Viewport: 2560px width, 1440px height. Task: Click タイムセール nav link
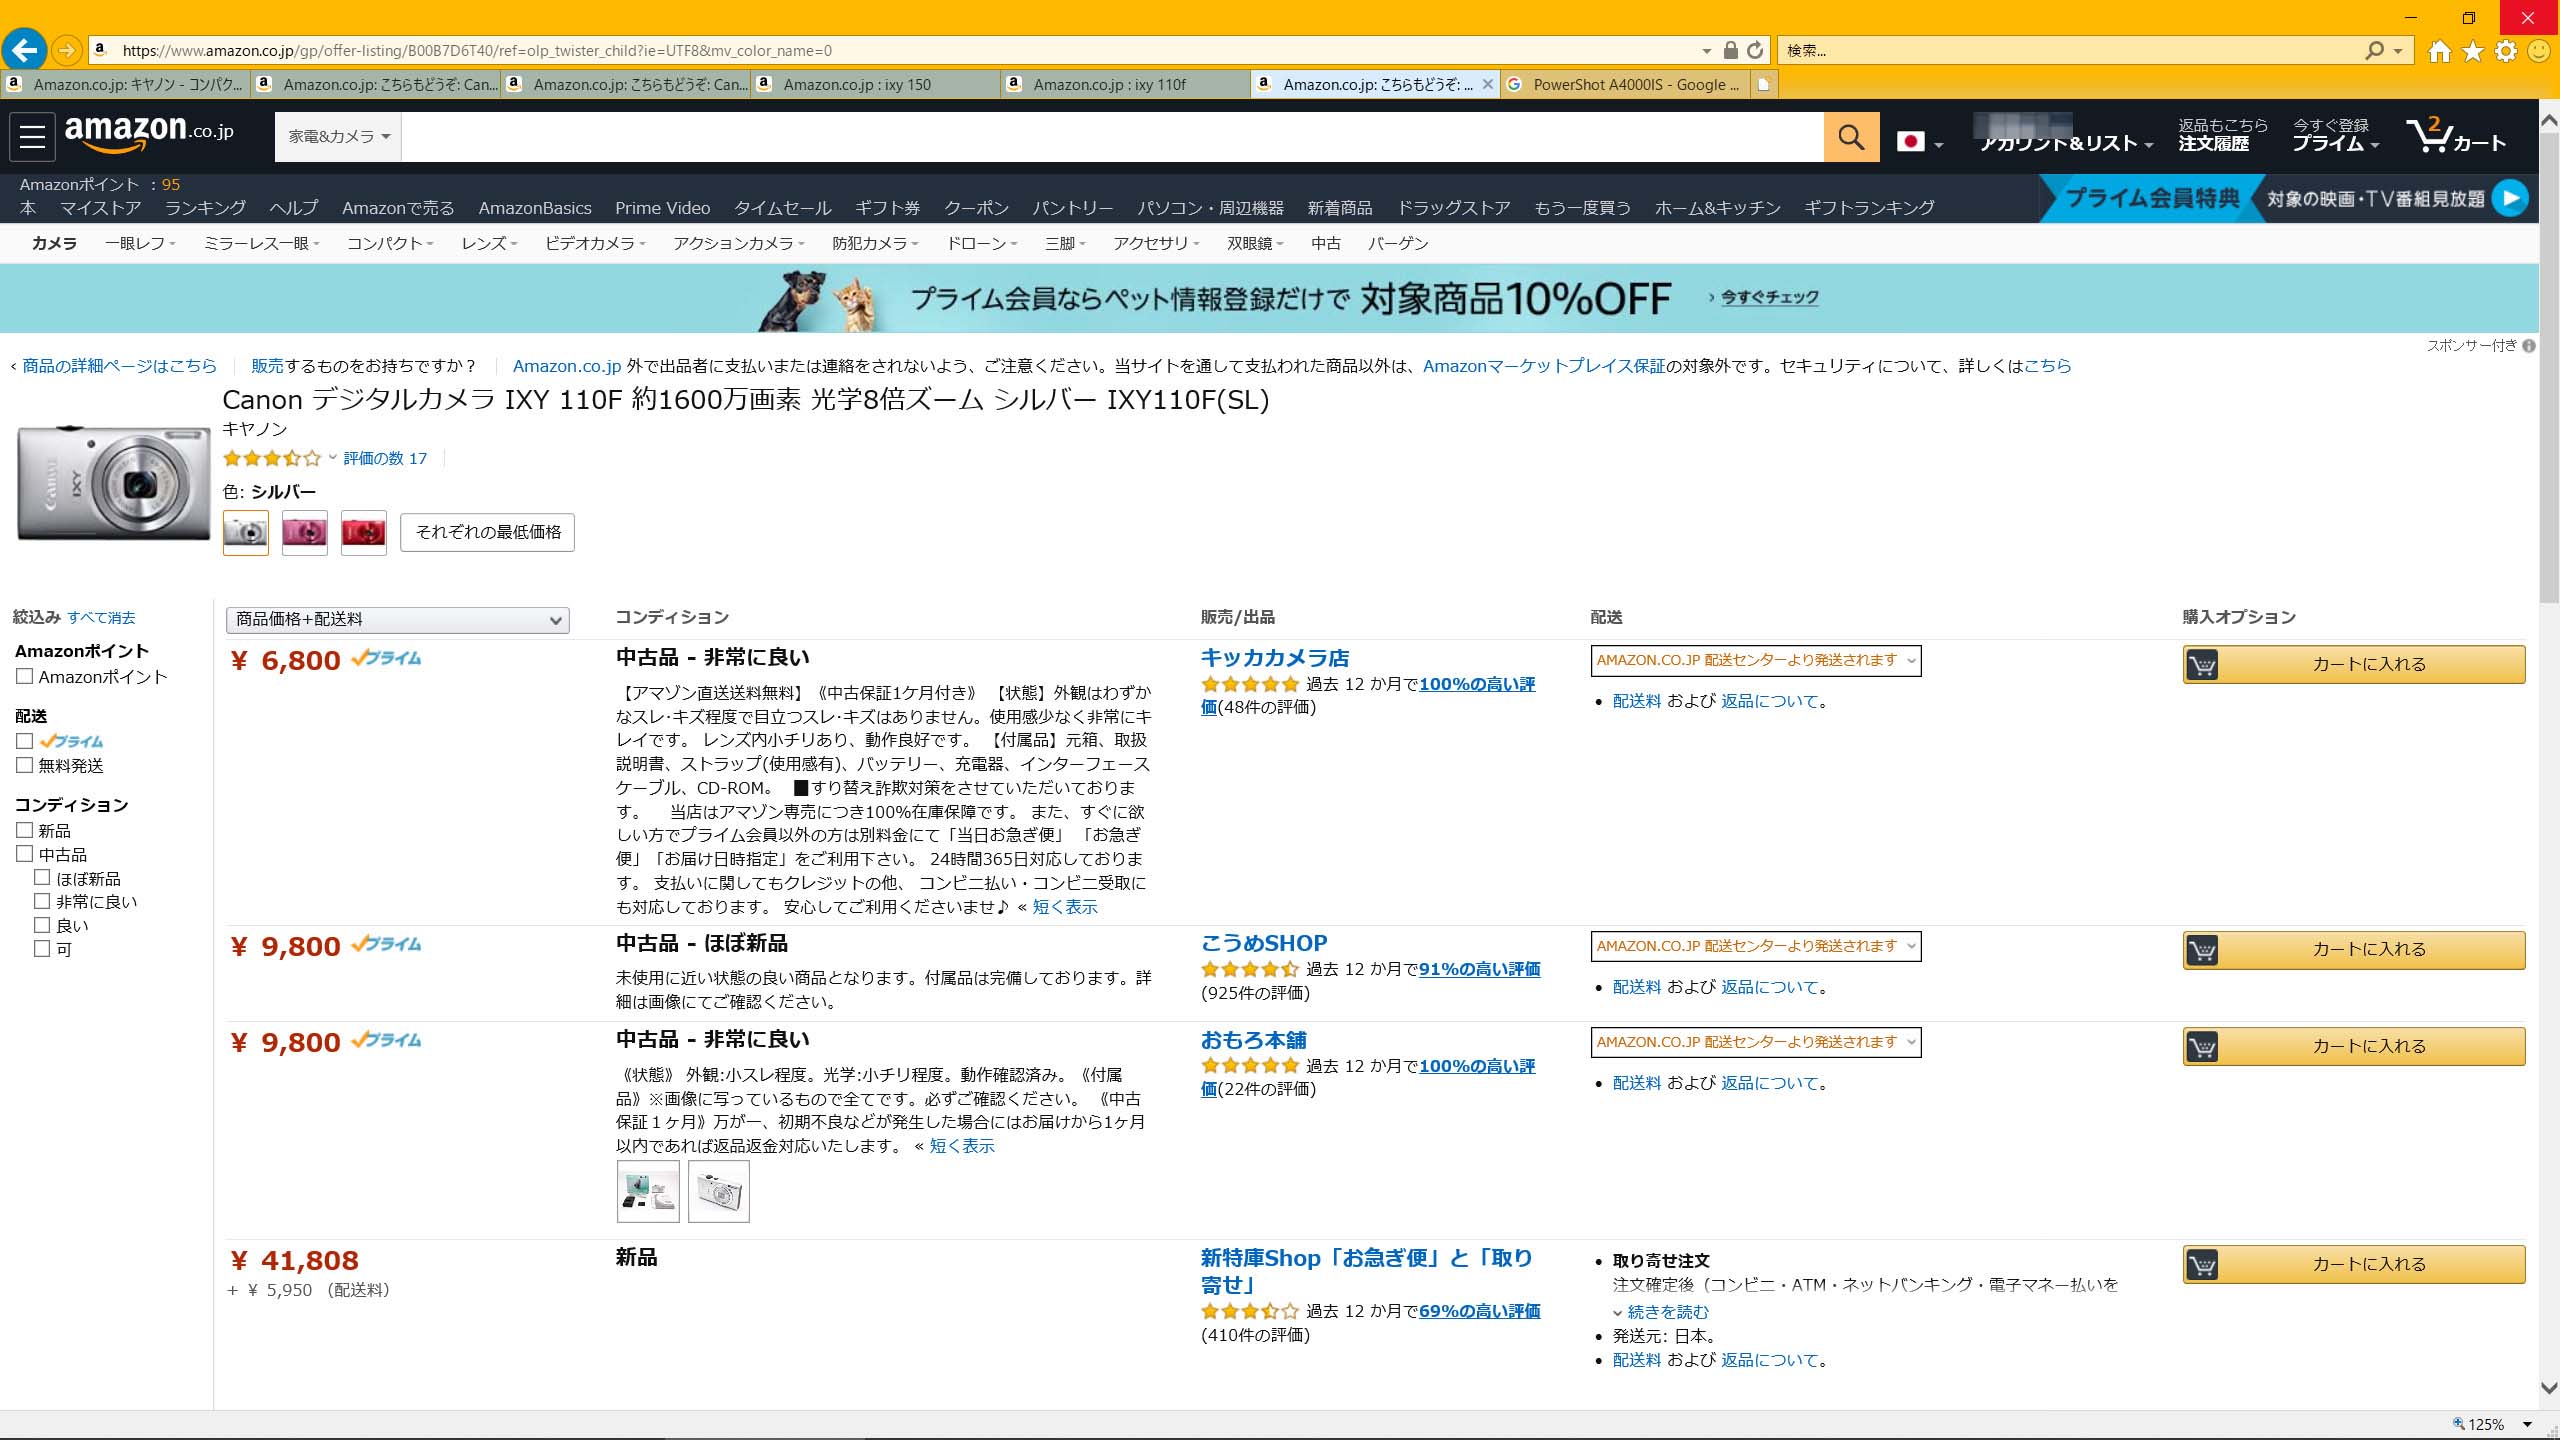pos(783,208)
